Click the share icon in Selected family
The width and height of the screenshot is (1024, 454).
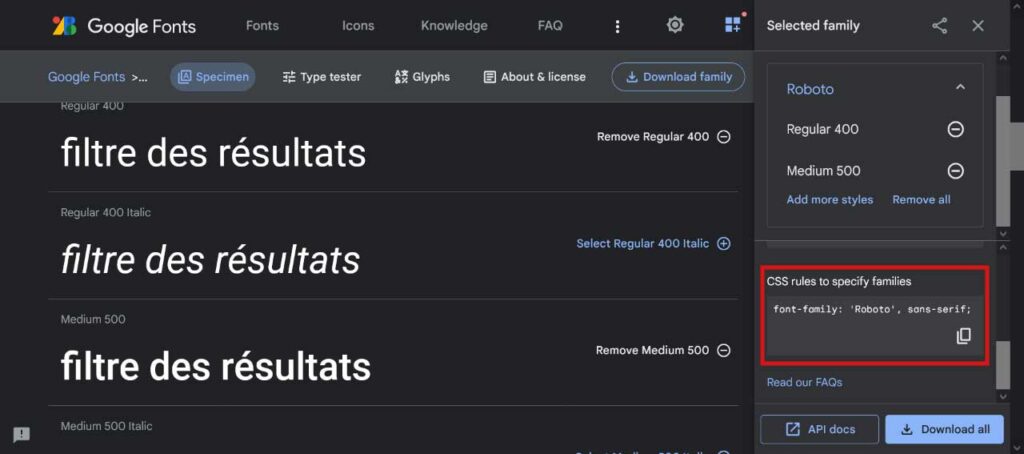939,25
